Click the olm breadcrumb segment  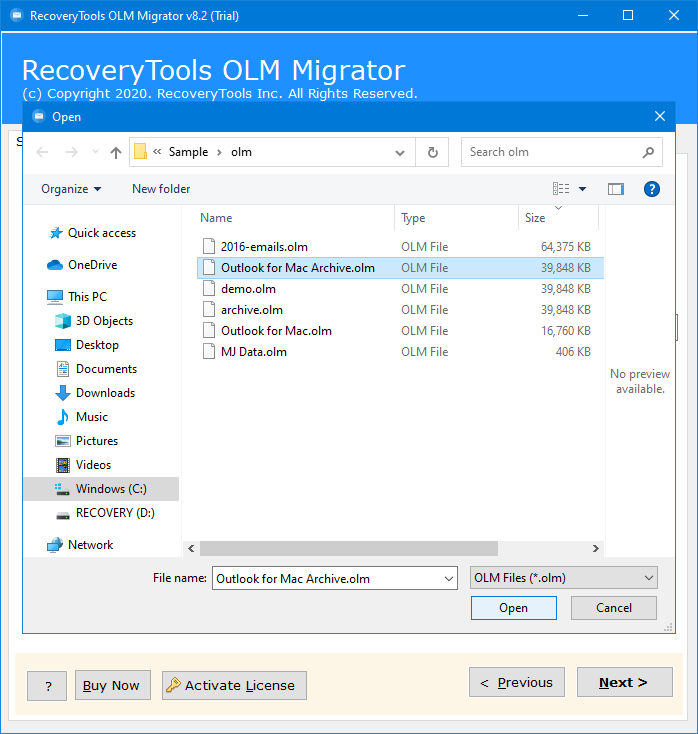click(241, 152)
